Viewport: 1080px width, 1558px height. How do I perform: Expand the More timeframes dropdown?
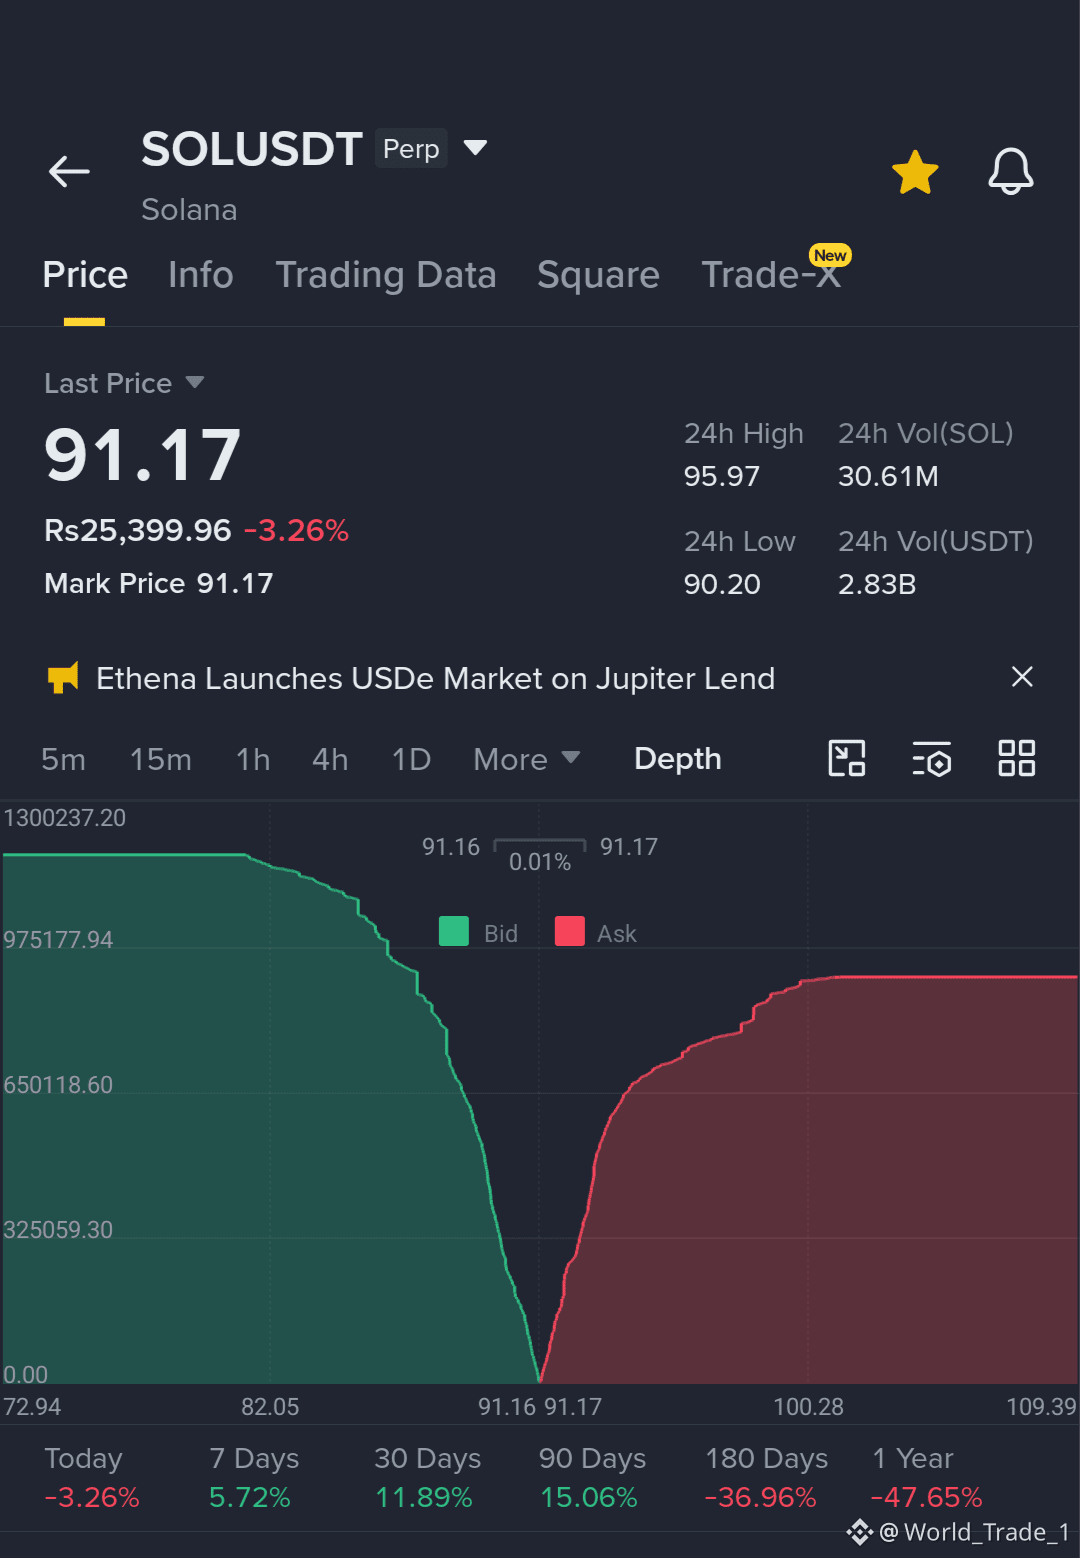coord(526,759)
